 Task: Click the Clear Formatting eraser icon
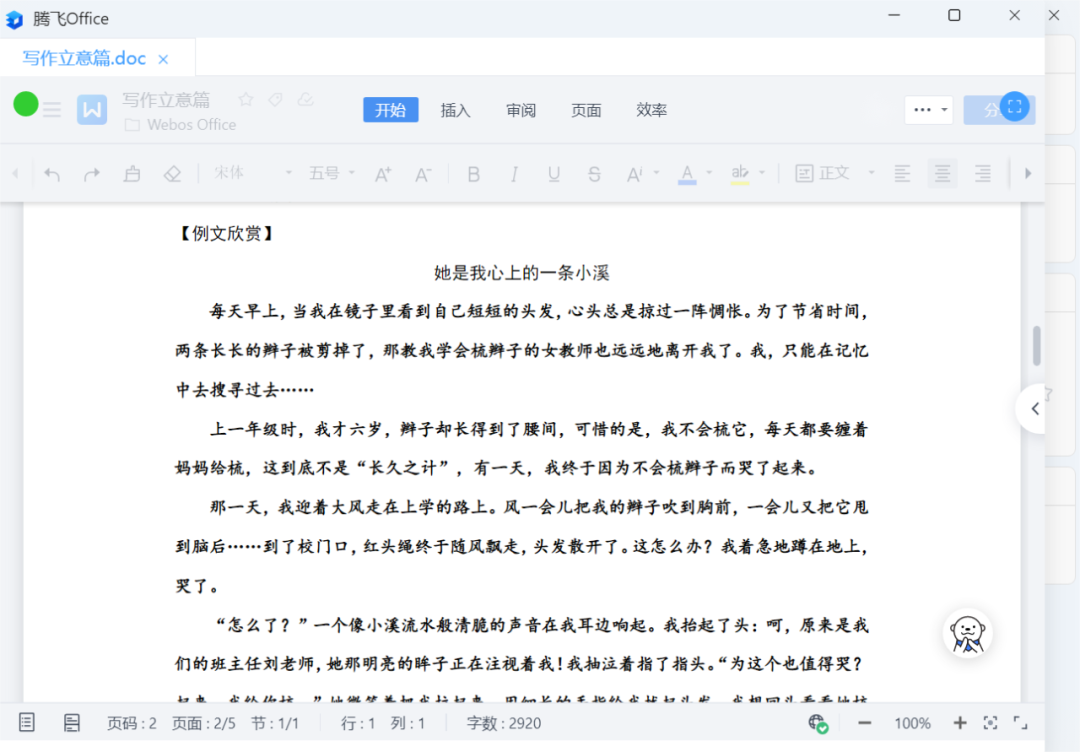click(x=172, y=173)
